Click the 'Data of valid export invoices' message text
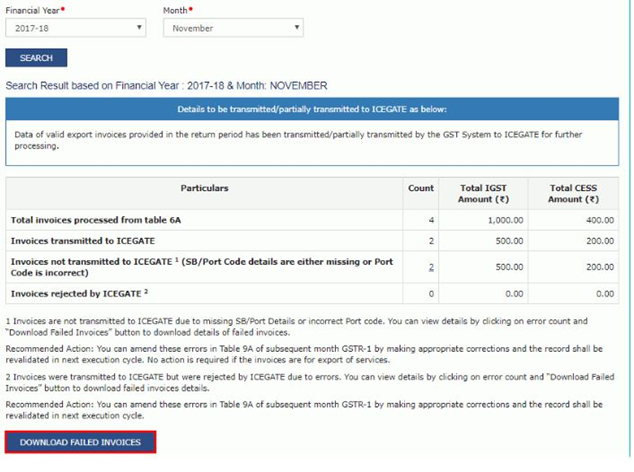 click(298, 140)
